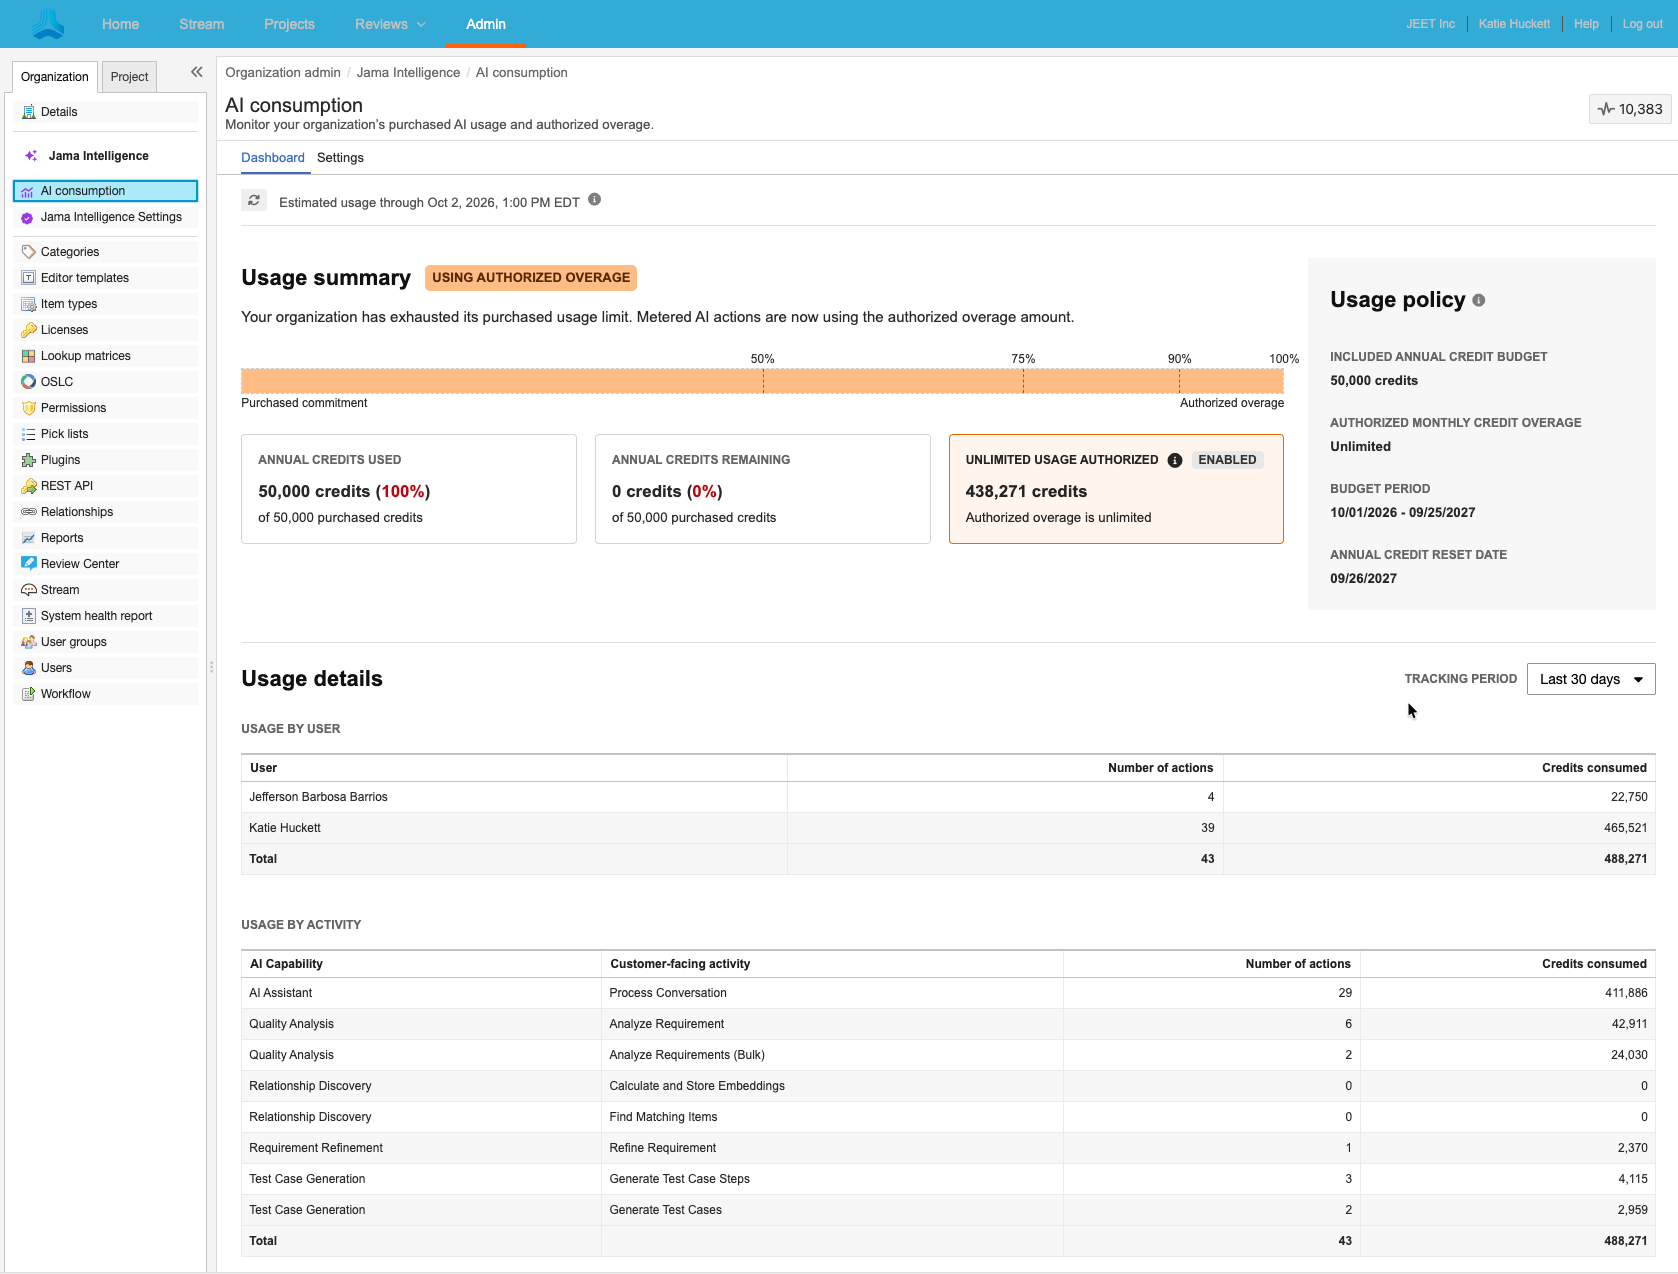Click 438,271 credits overage value
This screenshot has width=1678, height=1274.
pyautogui.click(x=1026, y=492)
